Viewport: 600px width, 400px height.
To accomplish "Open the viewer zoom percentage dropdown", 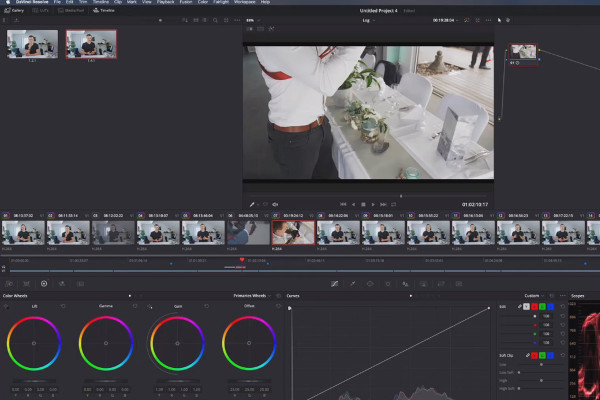I will (x=253, y=20).
